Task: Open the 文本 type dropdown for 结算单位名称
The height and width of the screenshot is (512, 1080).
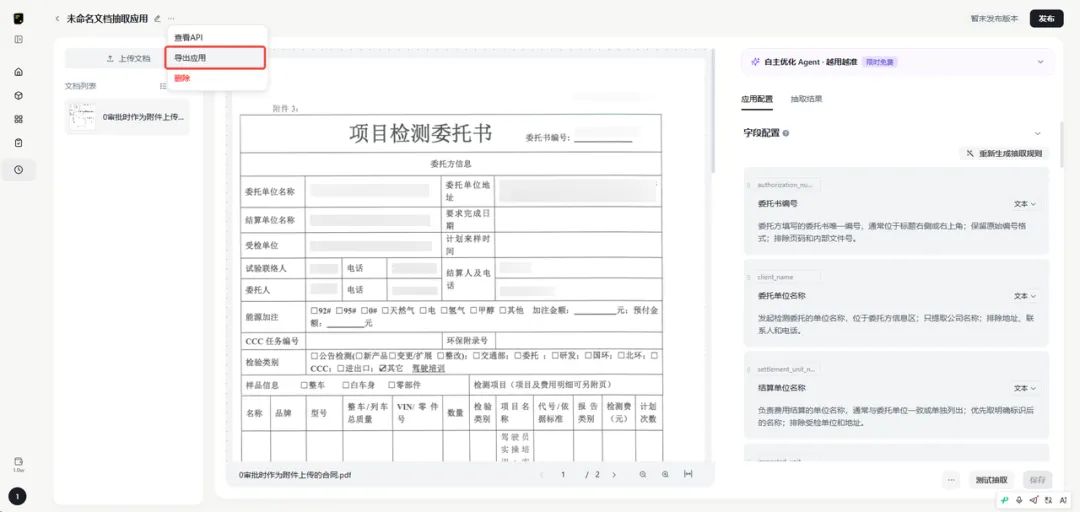Action: click(1025, 388)
